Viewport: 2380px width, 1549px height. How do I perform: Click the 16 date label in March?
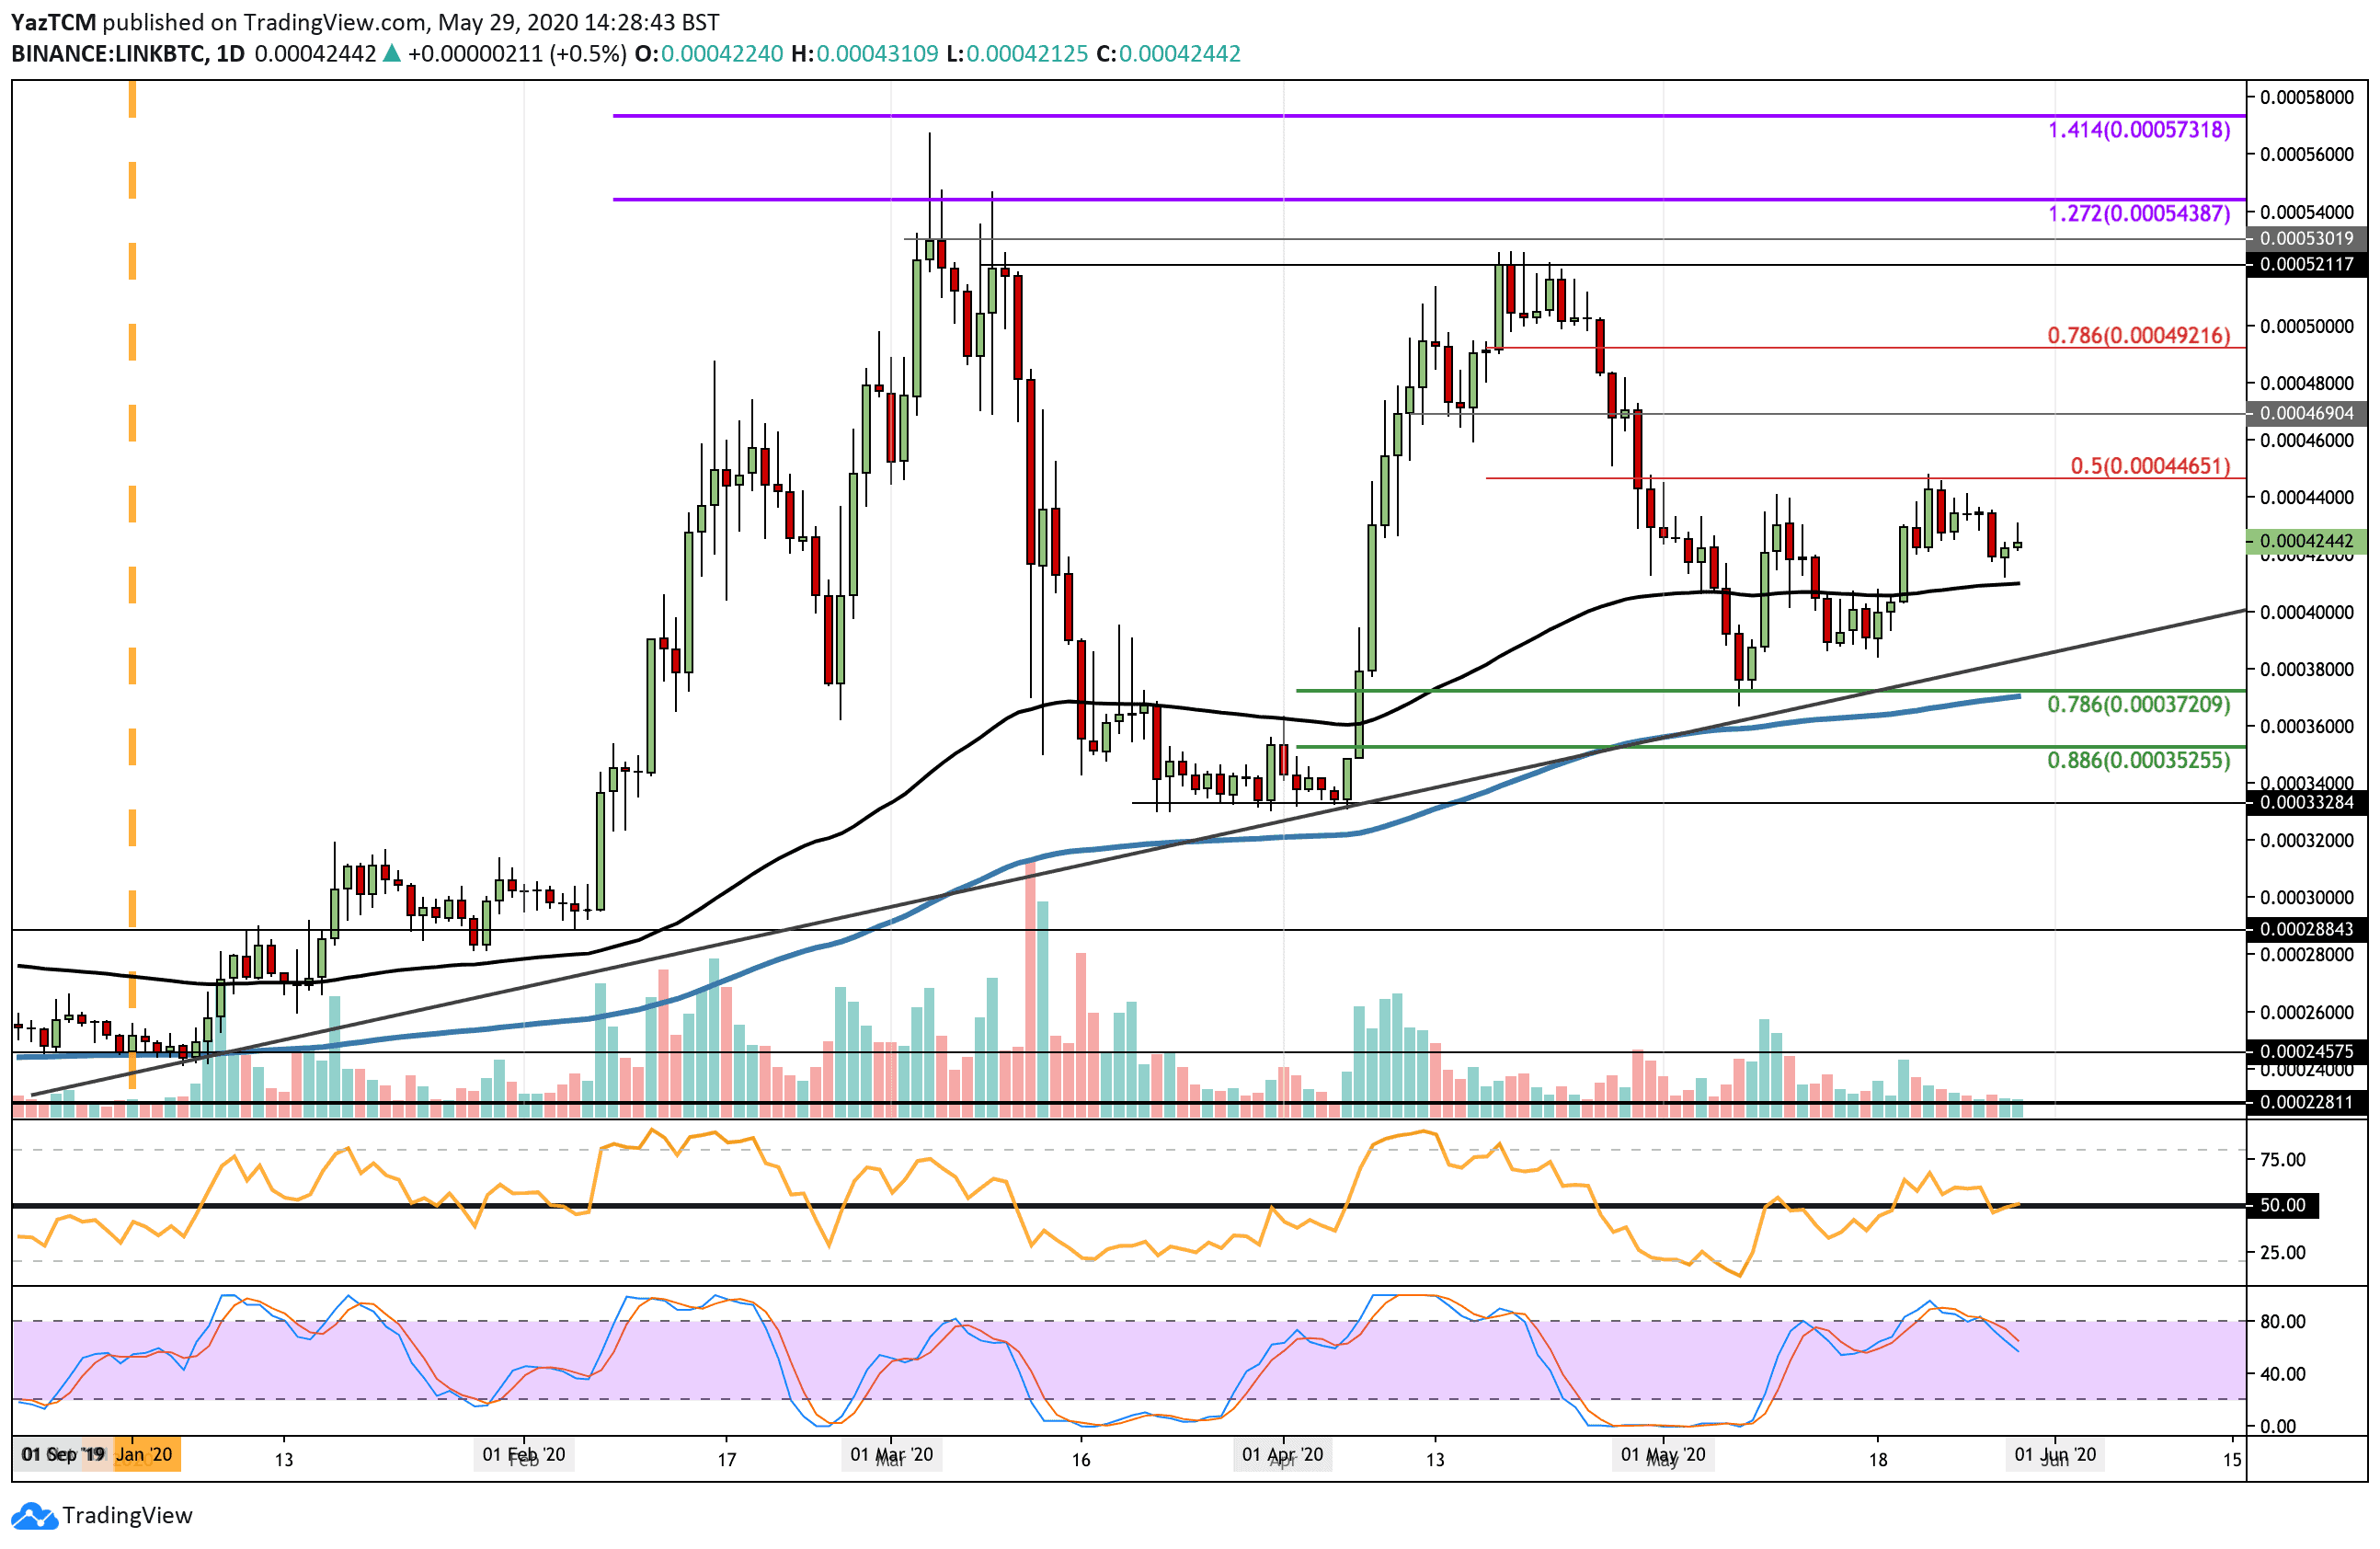tap(1081, 1459)
